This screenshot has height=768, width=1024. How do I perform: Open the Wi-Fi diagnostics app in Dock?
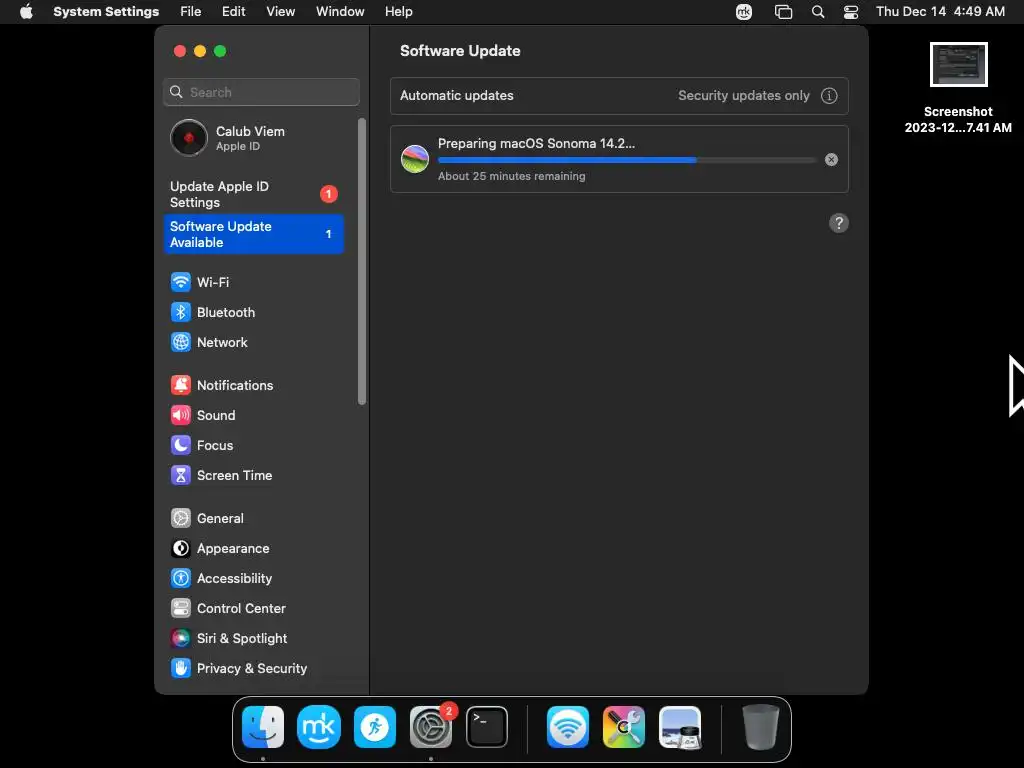(568, 727)
